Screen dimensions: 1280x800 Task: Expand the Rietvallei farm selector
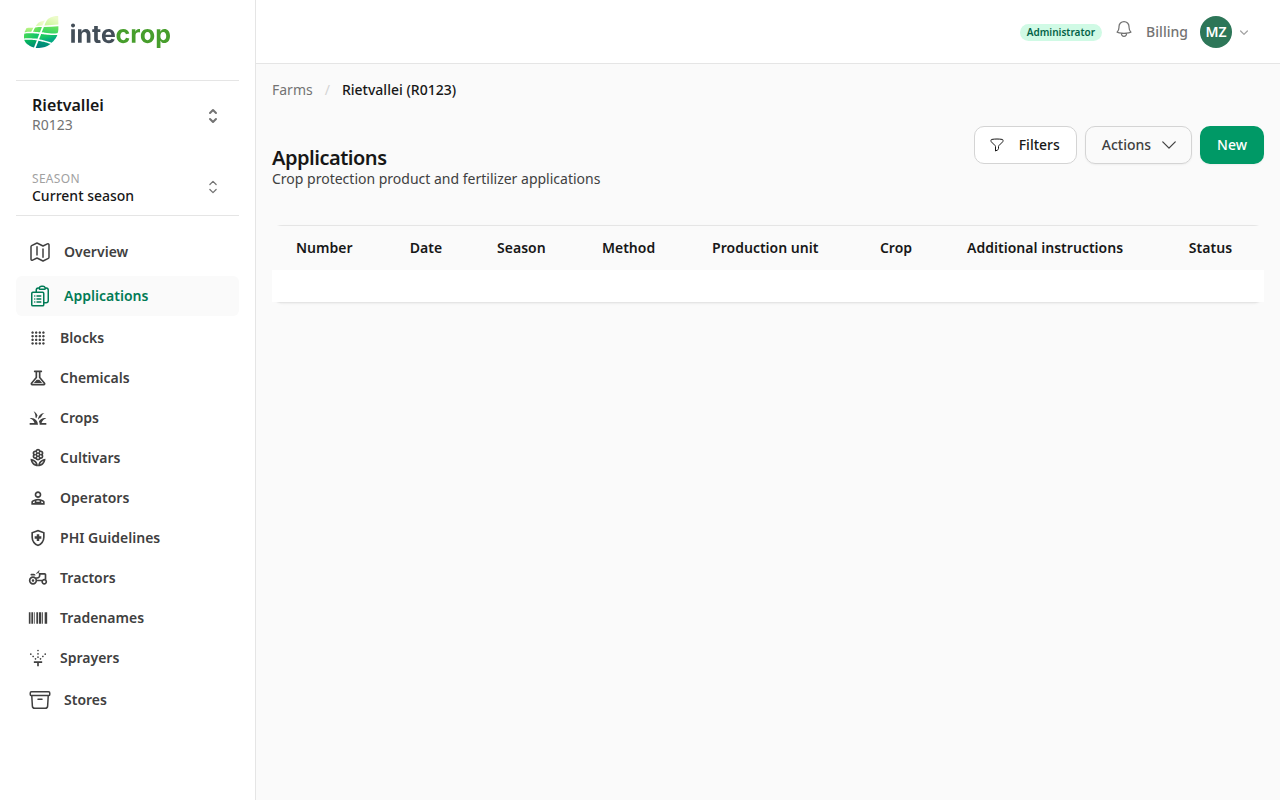(x=127, y=115)
